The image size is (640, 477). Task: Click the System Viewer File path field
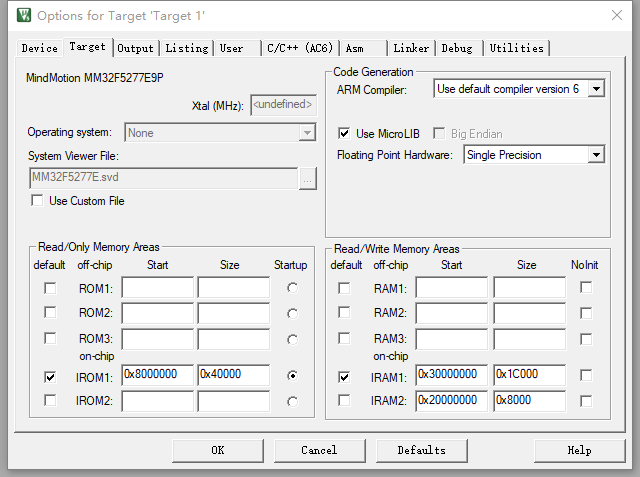pyautogui.click(x=164, y=177)
